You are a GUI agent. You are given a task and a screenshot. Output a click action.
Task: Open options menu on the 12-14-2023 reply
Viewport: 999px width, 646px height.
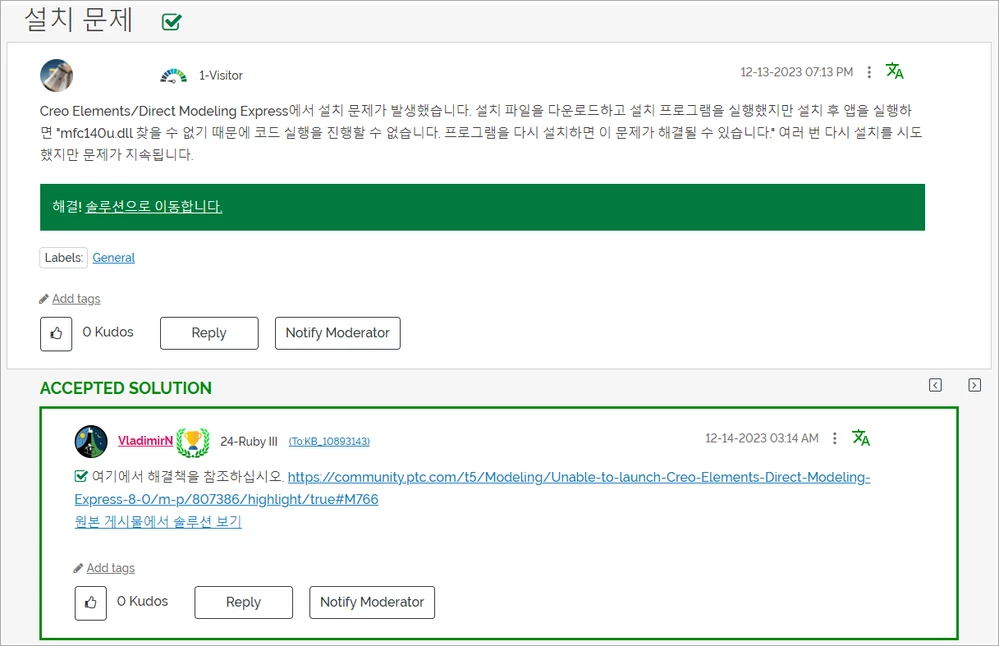coord(835,438)
